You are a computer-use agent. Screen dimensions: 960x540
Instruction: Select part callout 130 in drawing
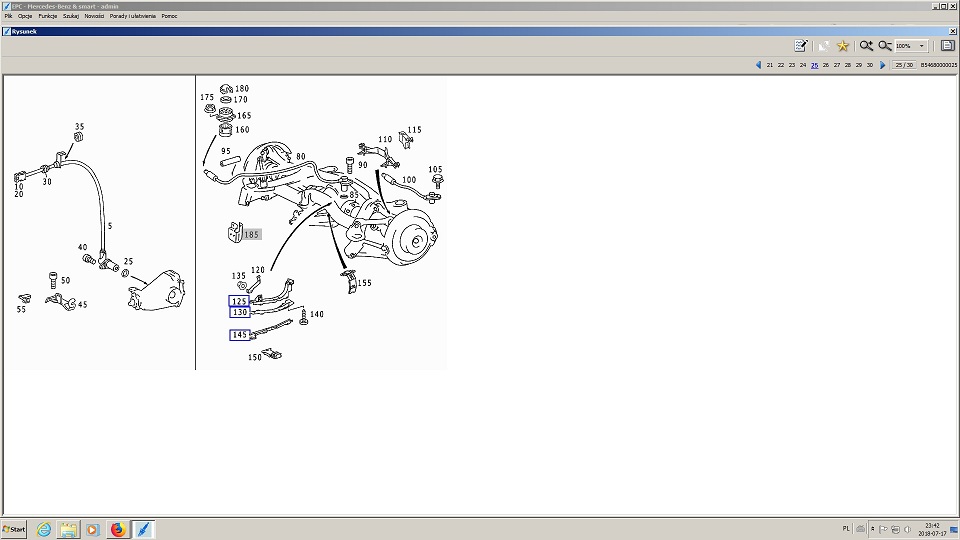click(x=239, y=312)
